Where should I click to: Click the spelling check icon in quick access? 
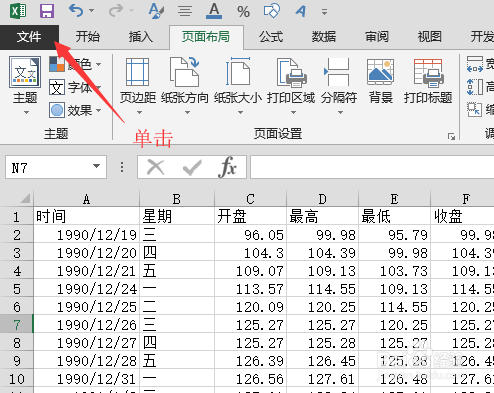[156, 11]
